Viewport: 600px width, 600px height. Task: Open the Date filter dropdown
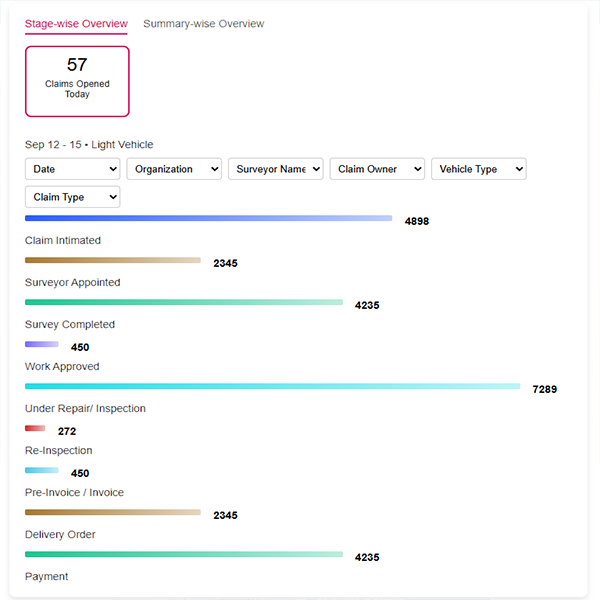pos(72,169)
